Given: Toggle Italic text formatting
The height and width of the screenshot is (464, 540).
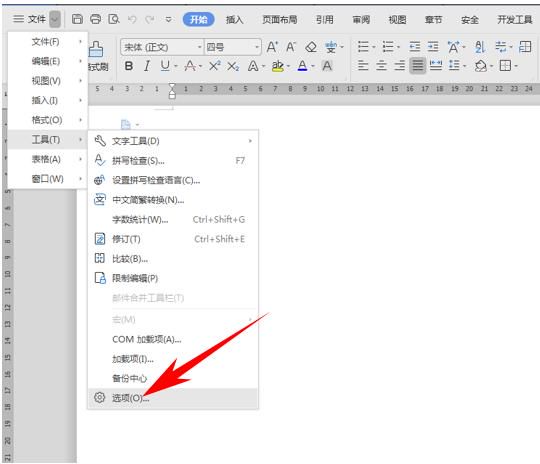Looking at the screenshot, I should (147, 65).
